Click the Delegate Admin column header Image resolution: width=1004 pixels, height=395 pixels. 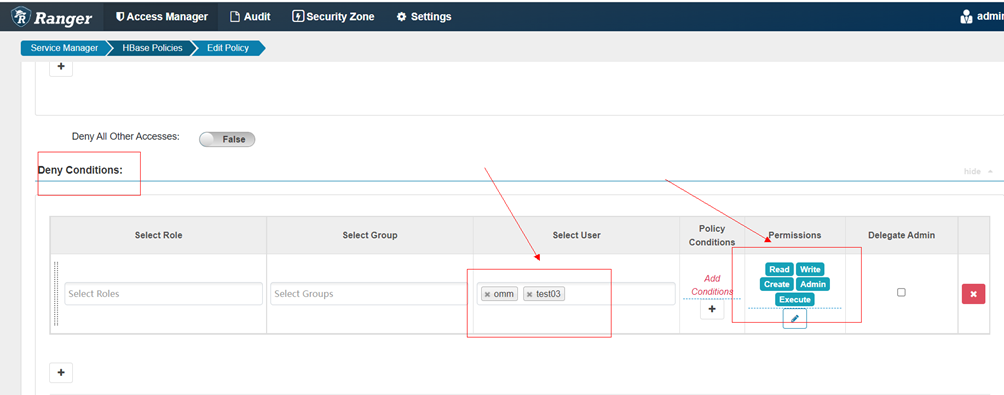902,236
